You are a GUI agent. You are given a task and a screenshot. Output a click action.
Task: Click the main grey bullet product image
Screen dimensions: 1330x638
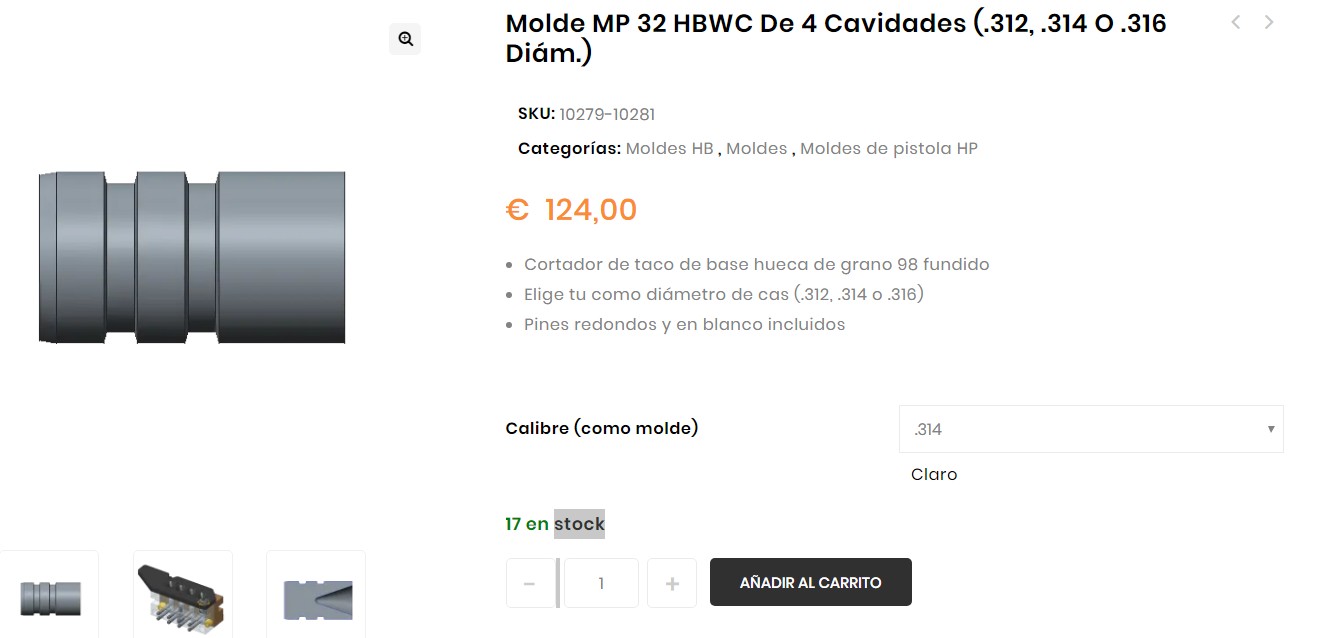[193, 258]
